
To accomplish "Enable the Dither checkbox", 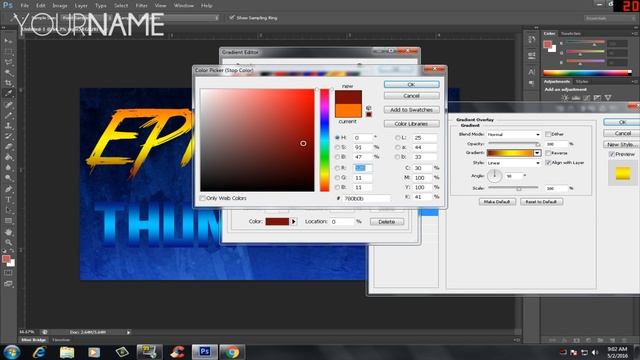I will pos(548,134).
